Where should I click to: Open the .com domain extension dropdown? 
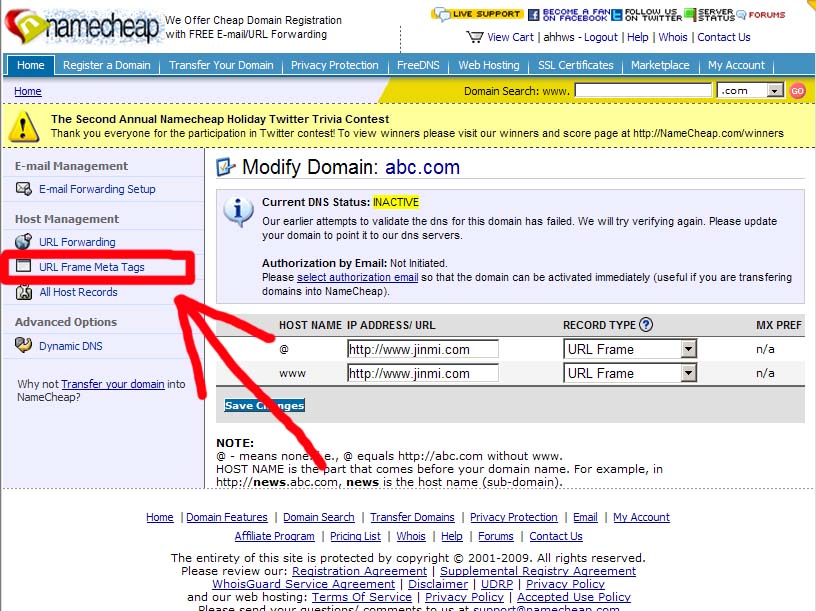coord(775,91)
